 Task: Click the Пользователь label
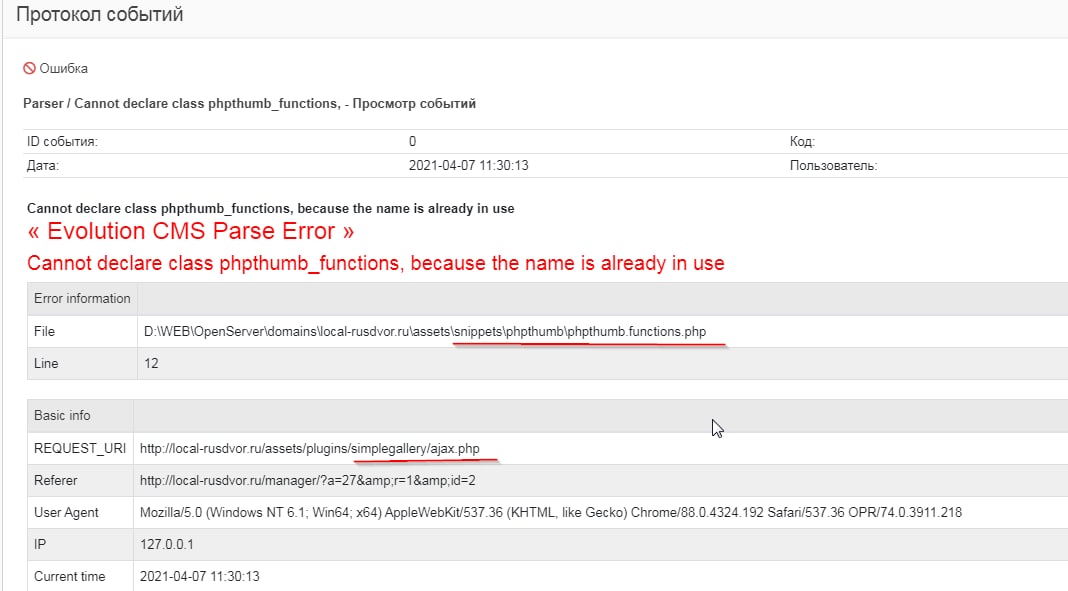833,165
